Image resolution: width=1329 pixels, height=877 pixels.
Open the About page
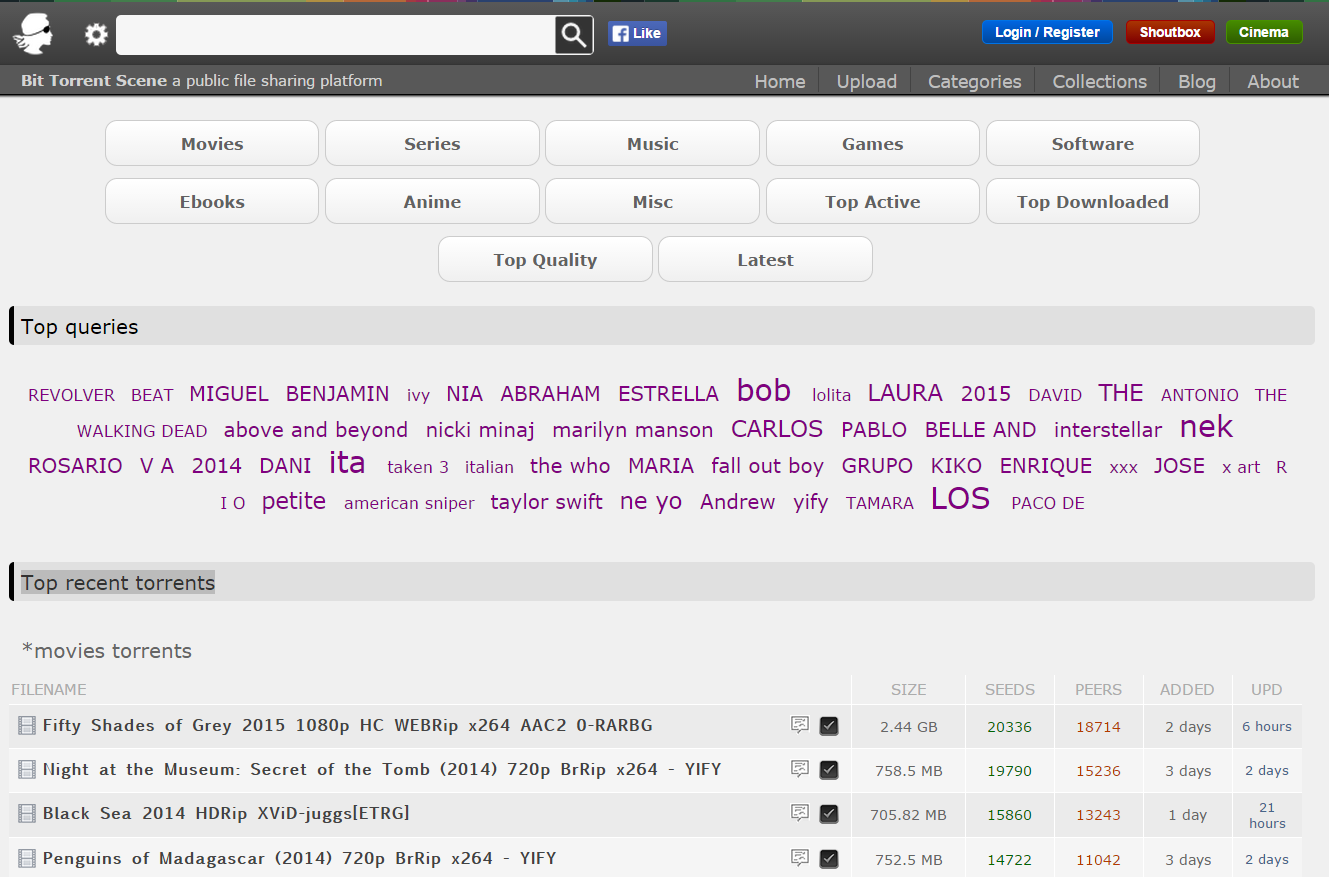click(x=1273, y=82)
